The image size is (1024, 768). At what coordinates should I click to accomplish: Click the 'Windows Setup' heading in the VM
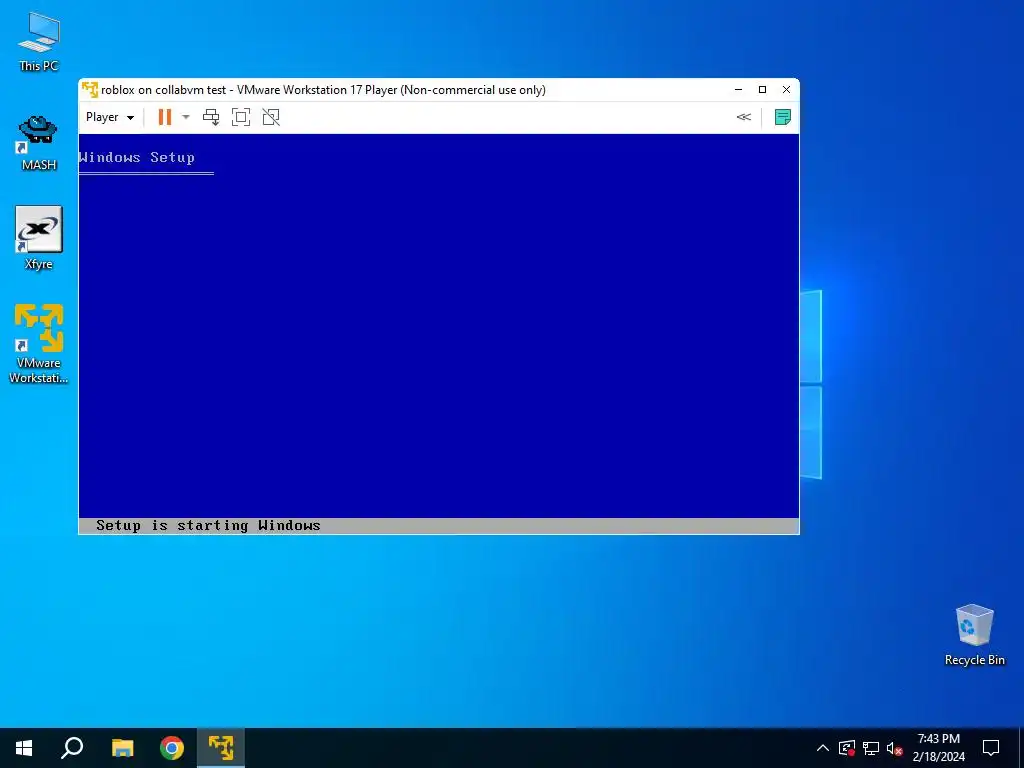137,157
